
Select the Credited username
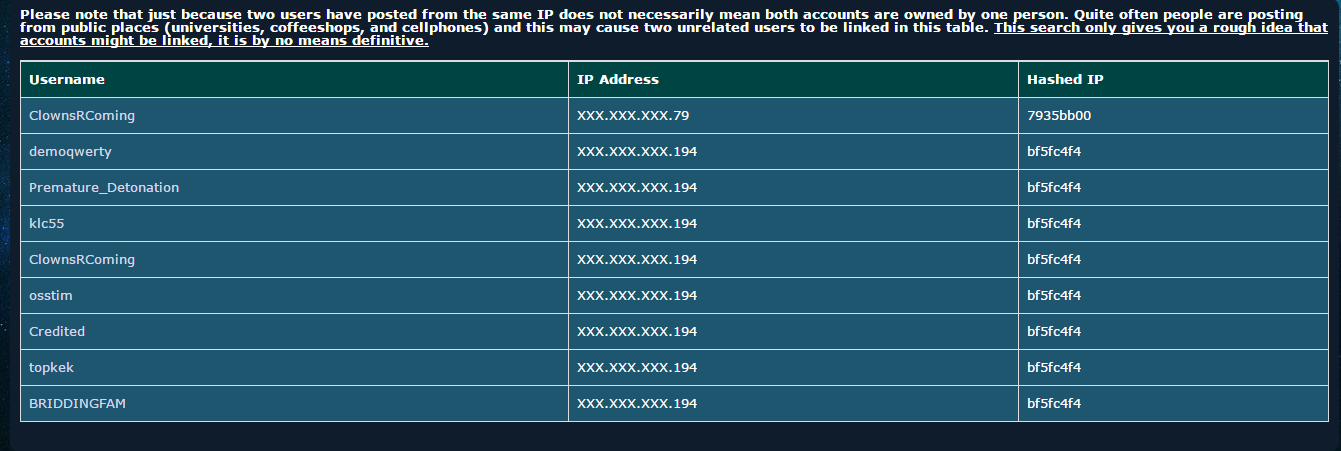point(57,331)
